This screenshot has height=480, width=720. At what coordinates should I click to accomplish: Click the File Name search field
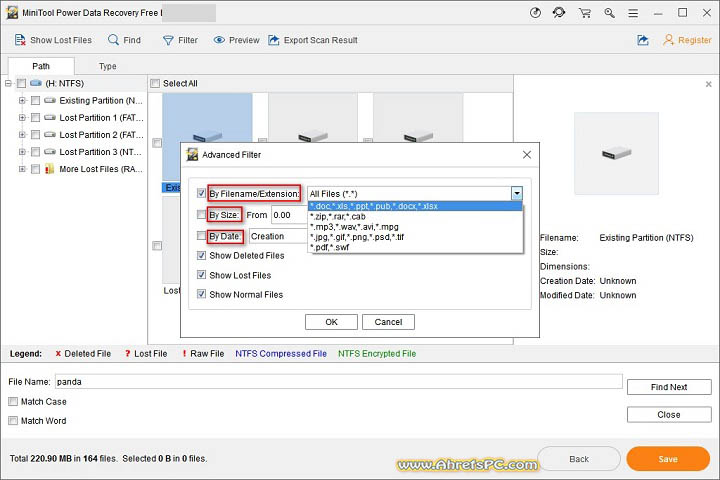coord(337,381)
